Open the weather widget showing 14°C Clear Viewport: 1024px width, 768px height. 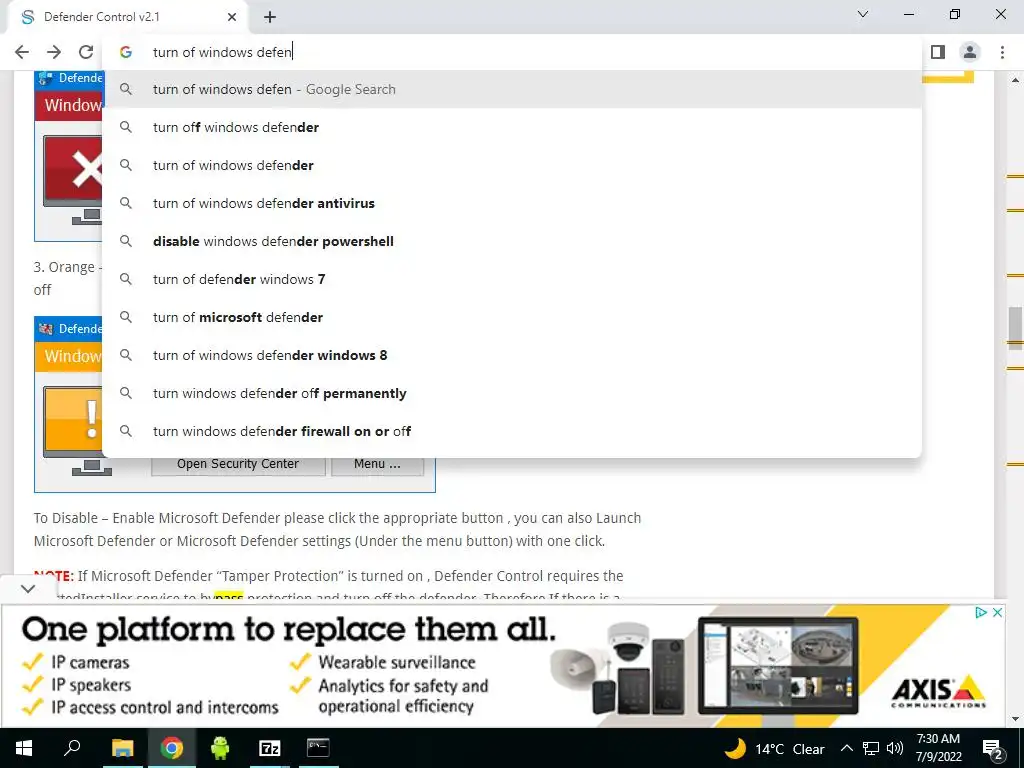(775, 748)
